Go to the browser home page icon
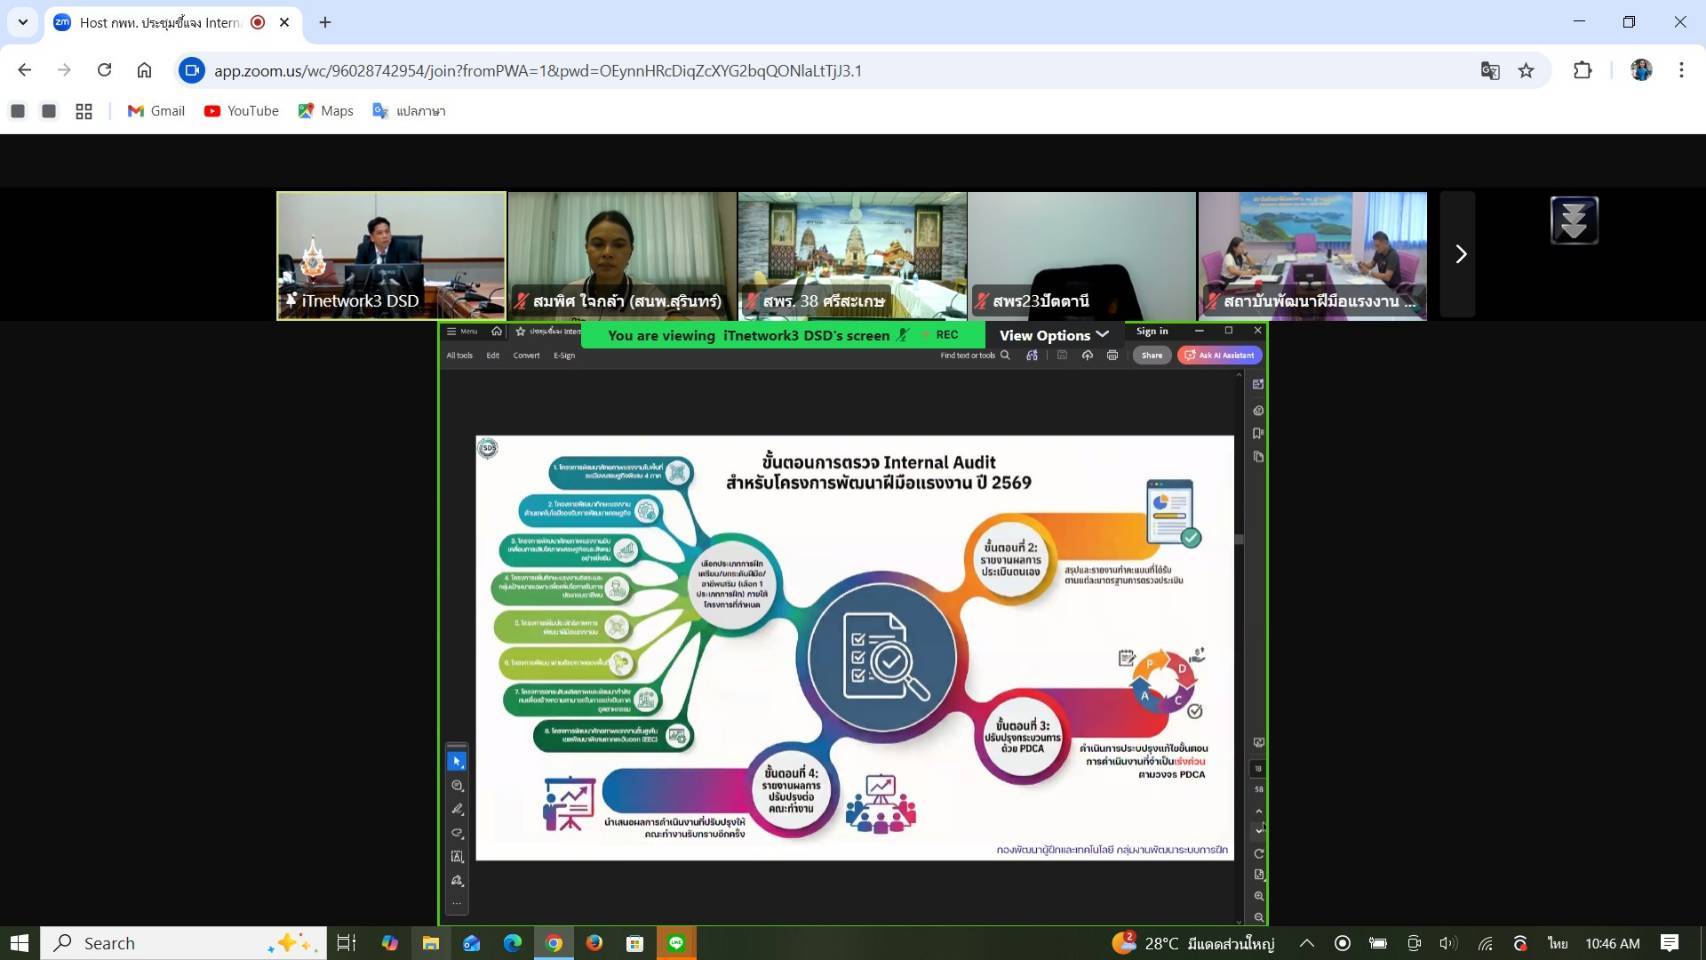 pyautogui.click(x=144, y=70)
